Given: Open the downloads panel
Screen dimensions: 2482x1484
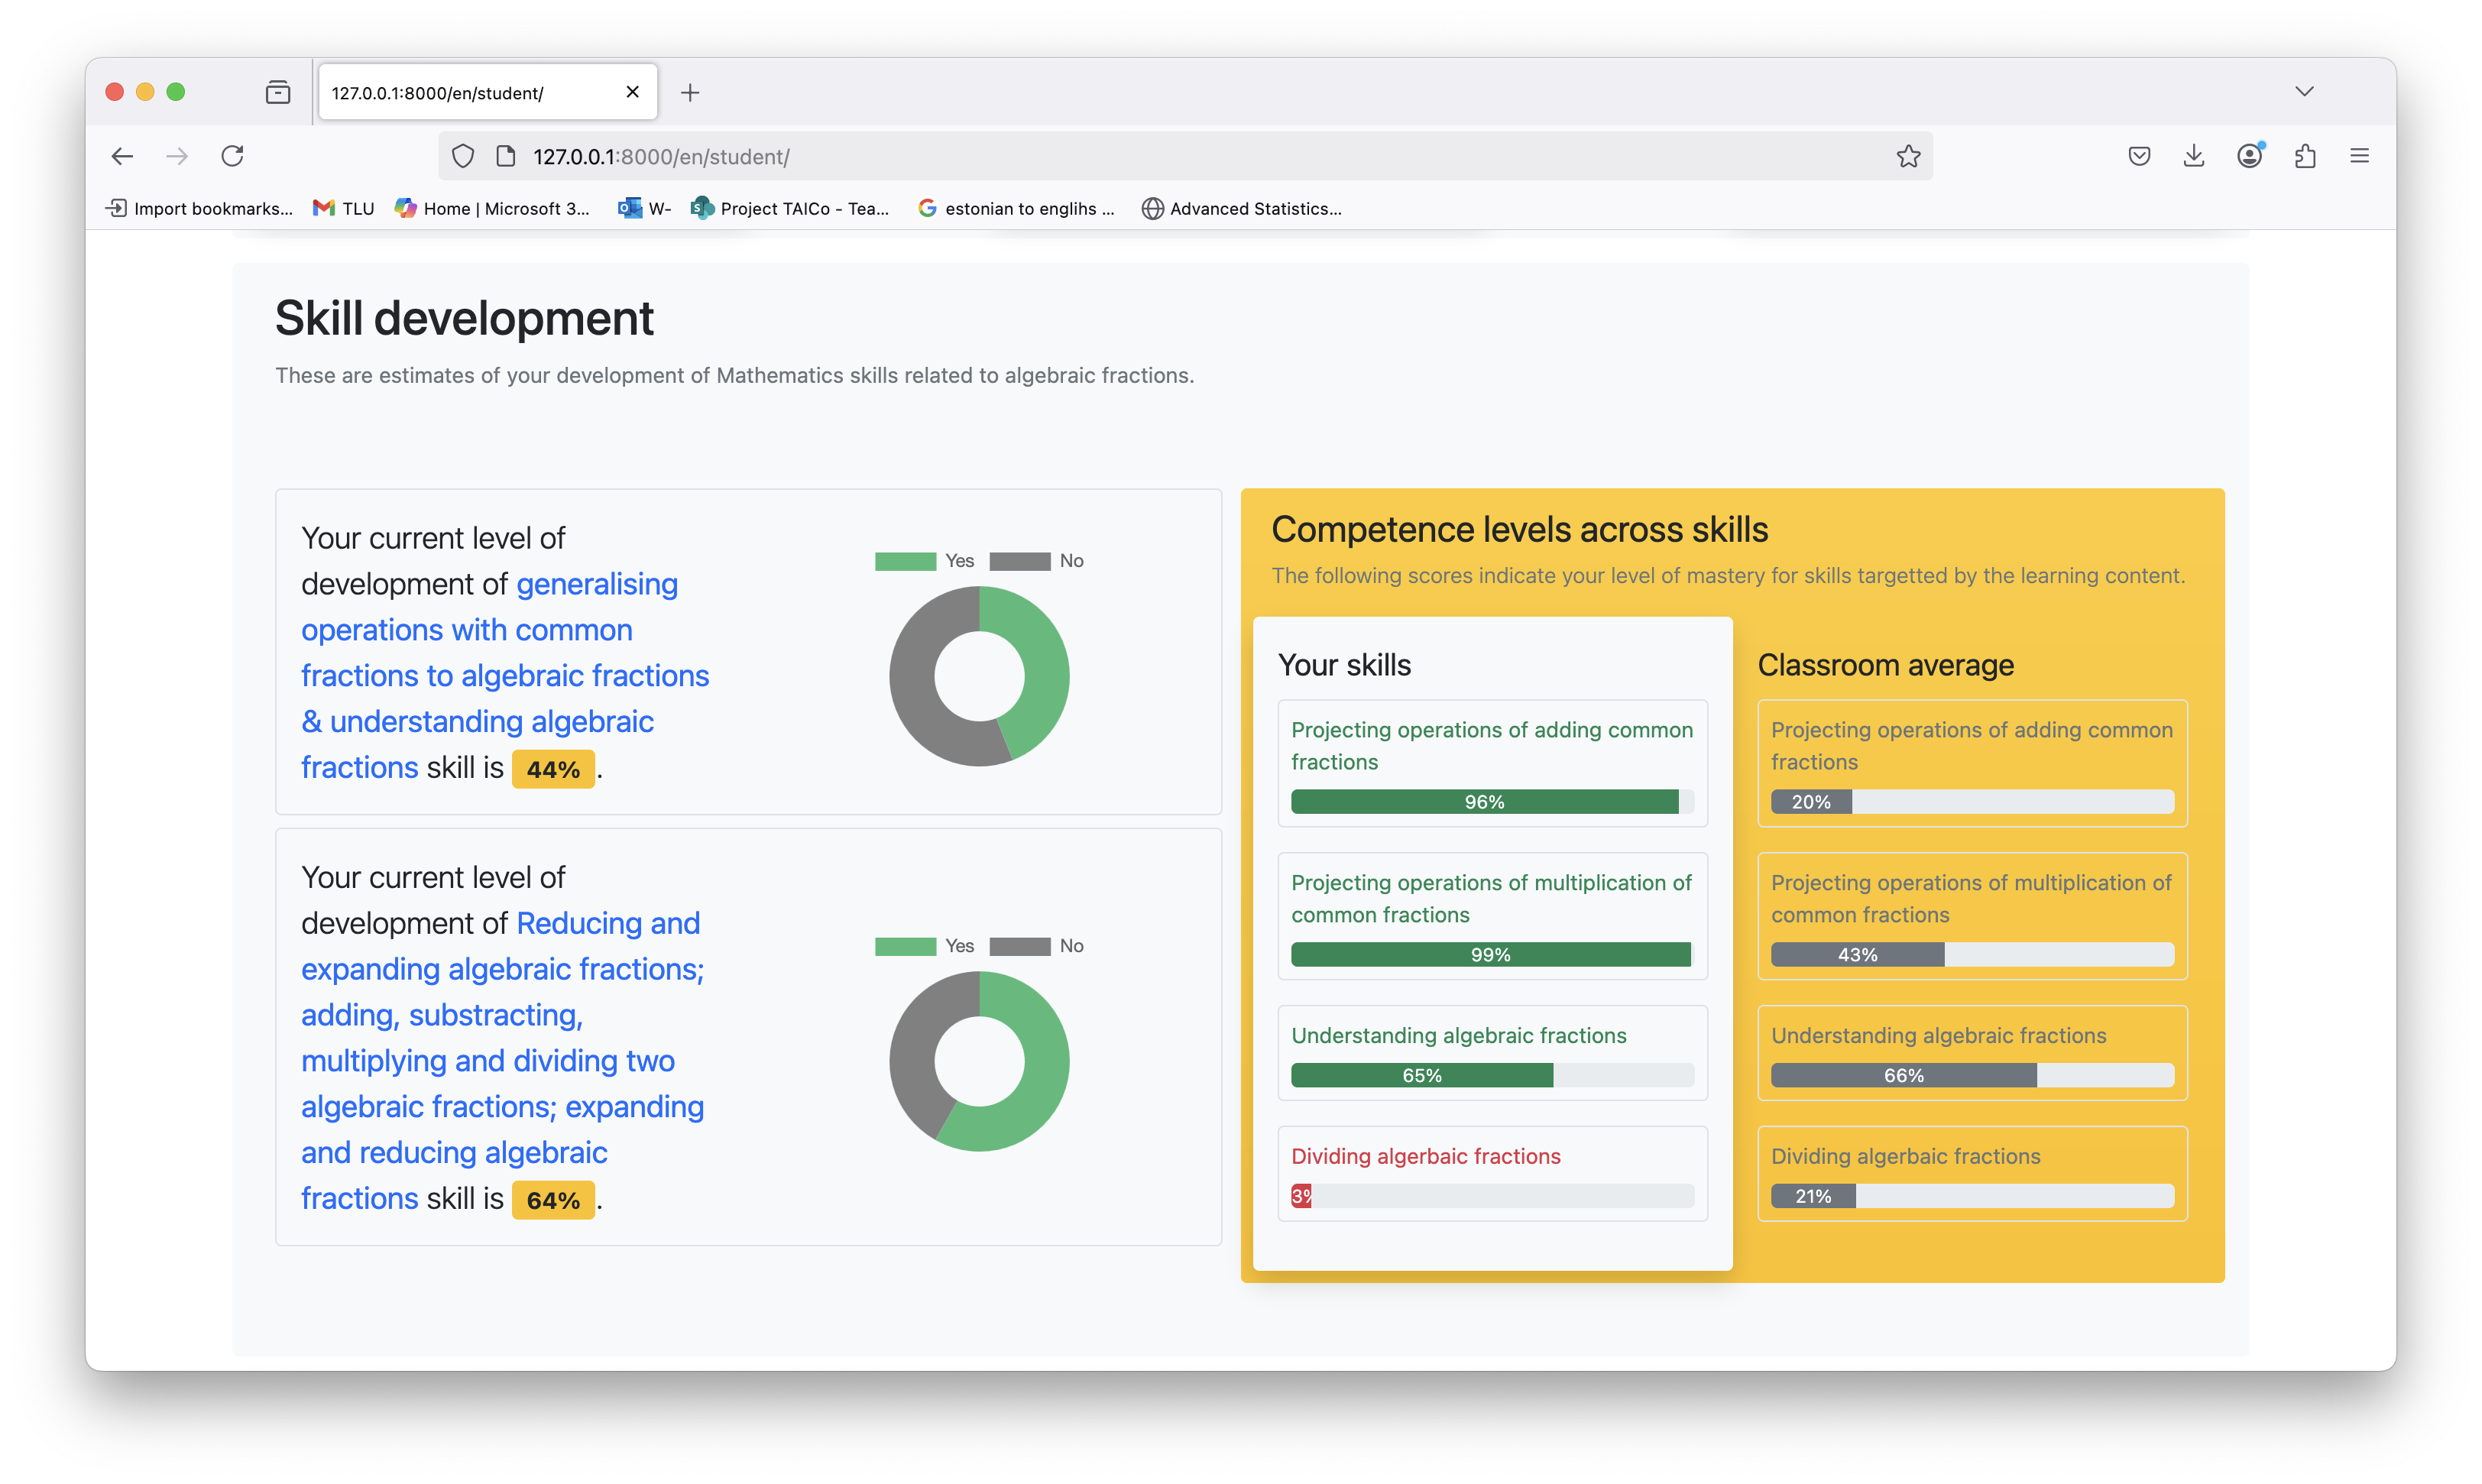Looking at the screenshot, I should [x=2194, y=156].
